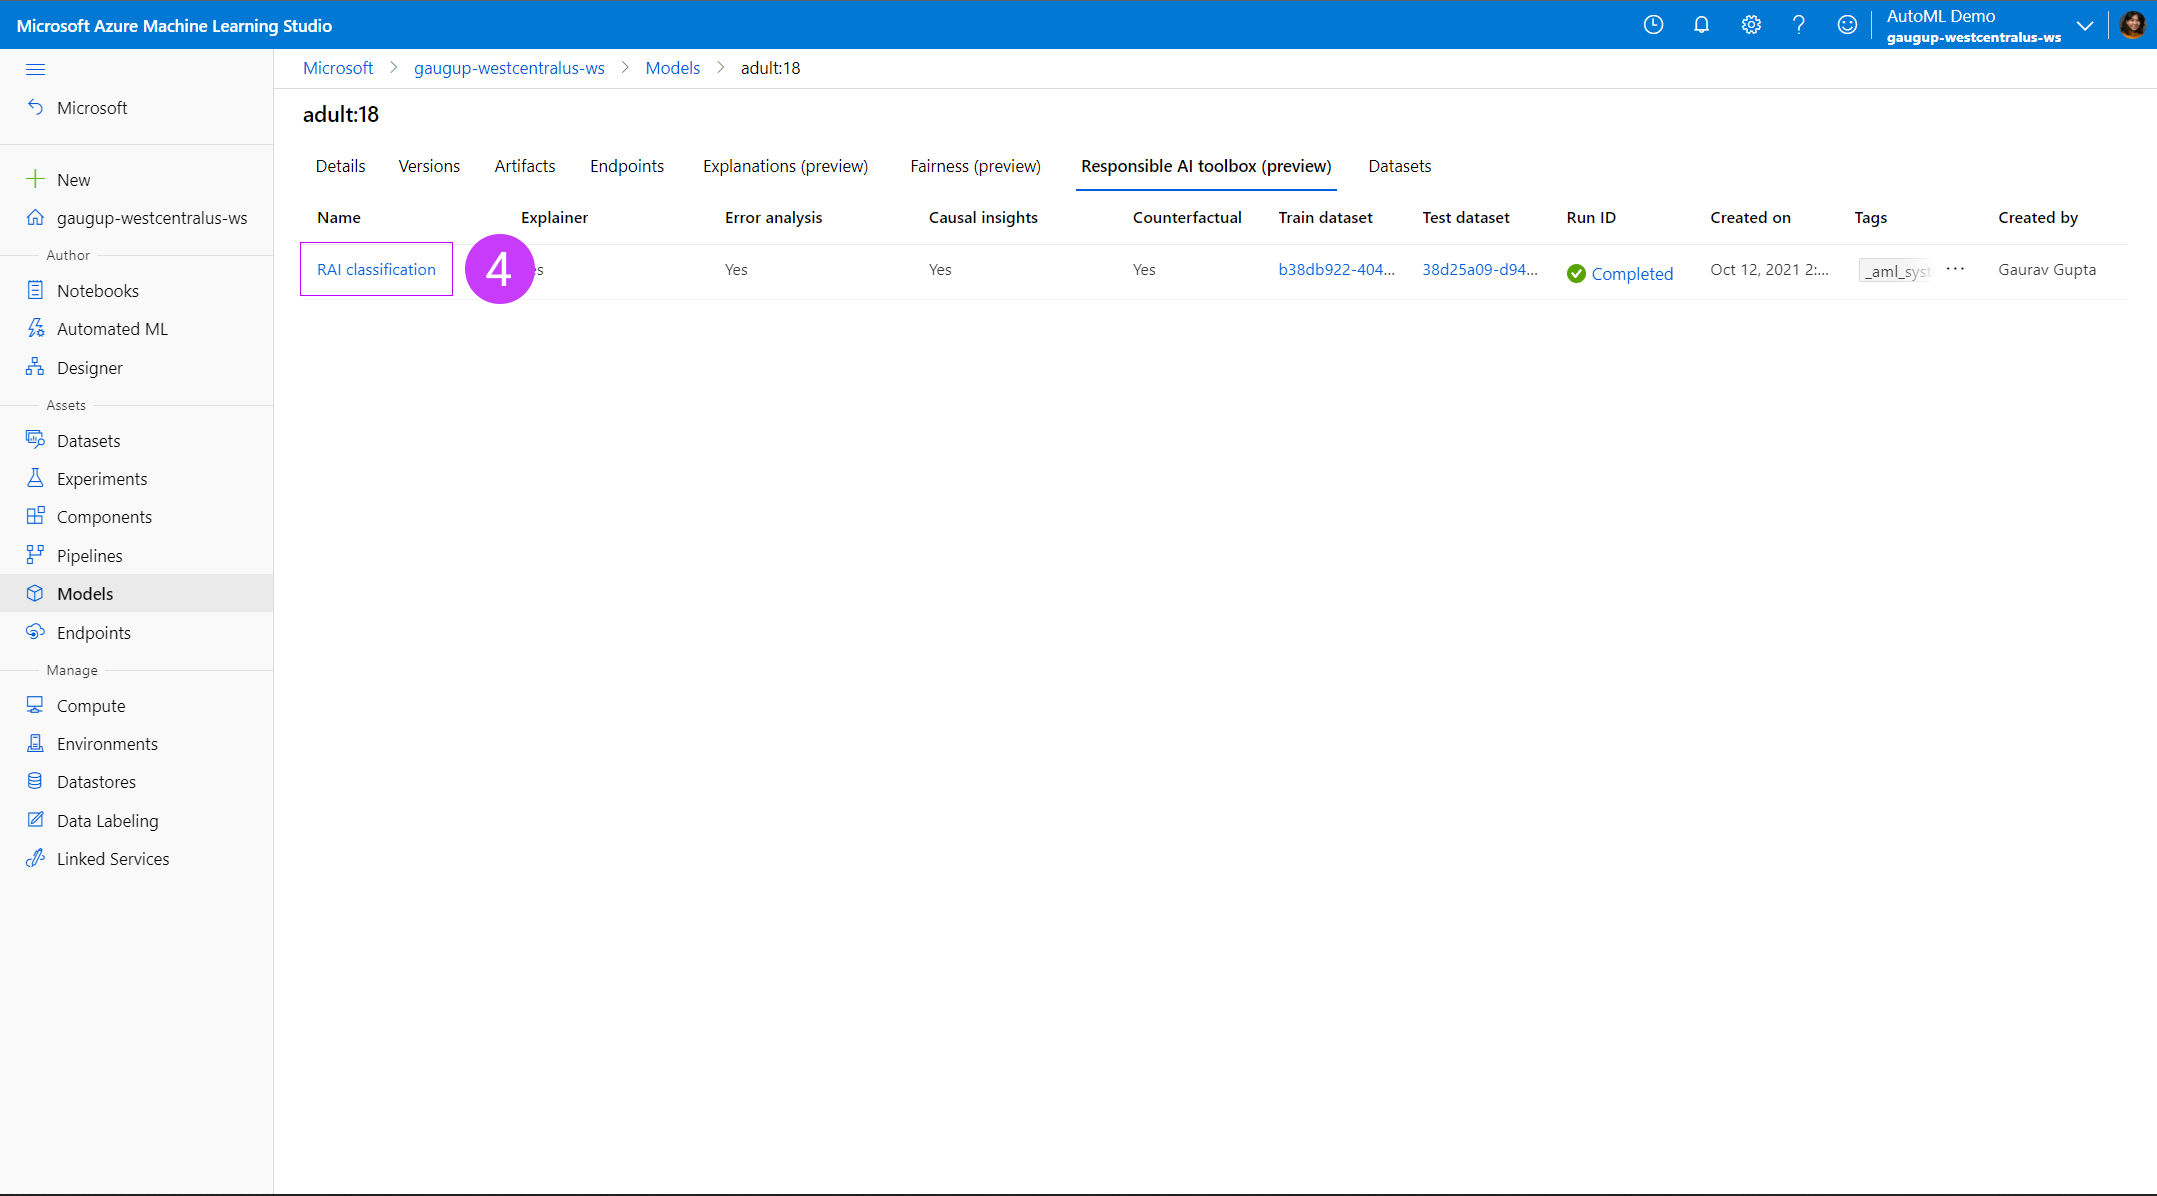The image size is (2157, 1196).
Task: Open the RAI classification link
Action: point(376,270)
